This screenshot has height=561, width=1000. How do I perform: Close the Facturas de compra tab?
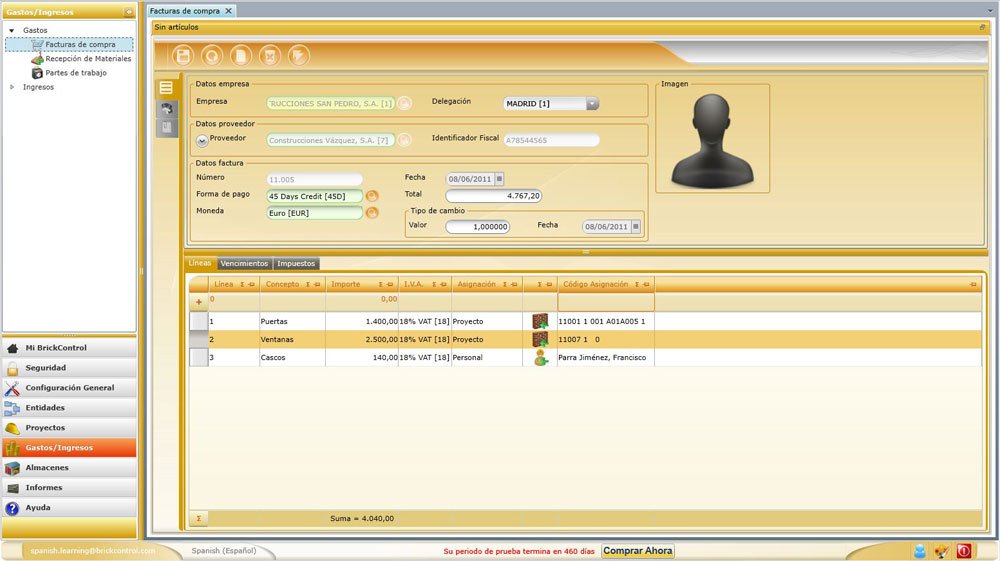click(x=228, y=11)
